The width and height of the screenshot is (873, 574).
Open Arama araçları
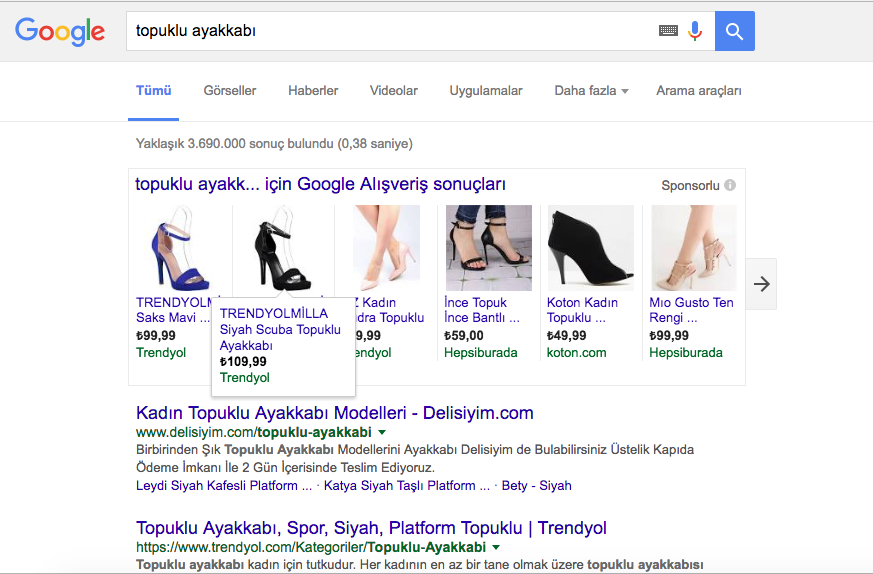point(699,91)
